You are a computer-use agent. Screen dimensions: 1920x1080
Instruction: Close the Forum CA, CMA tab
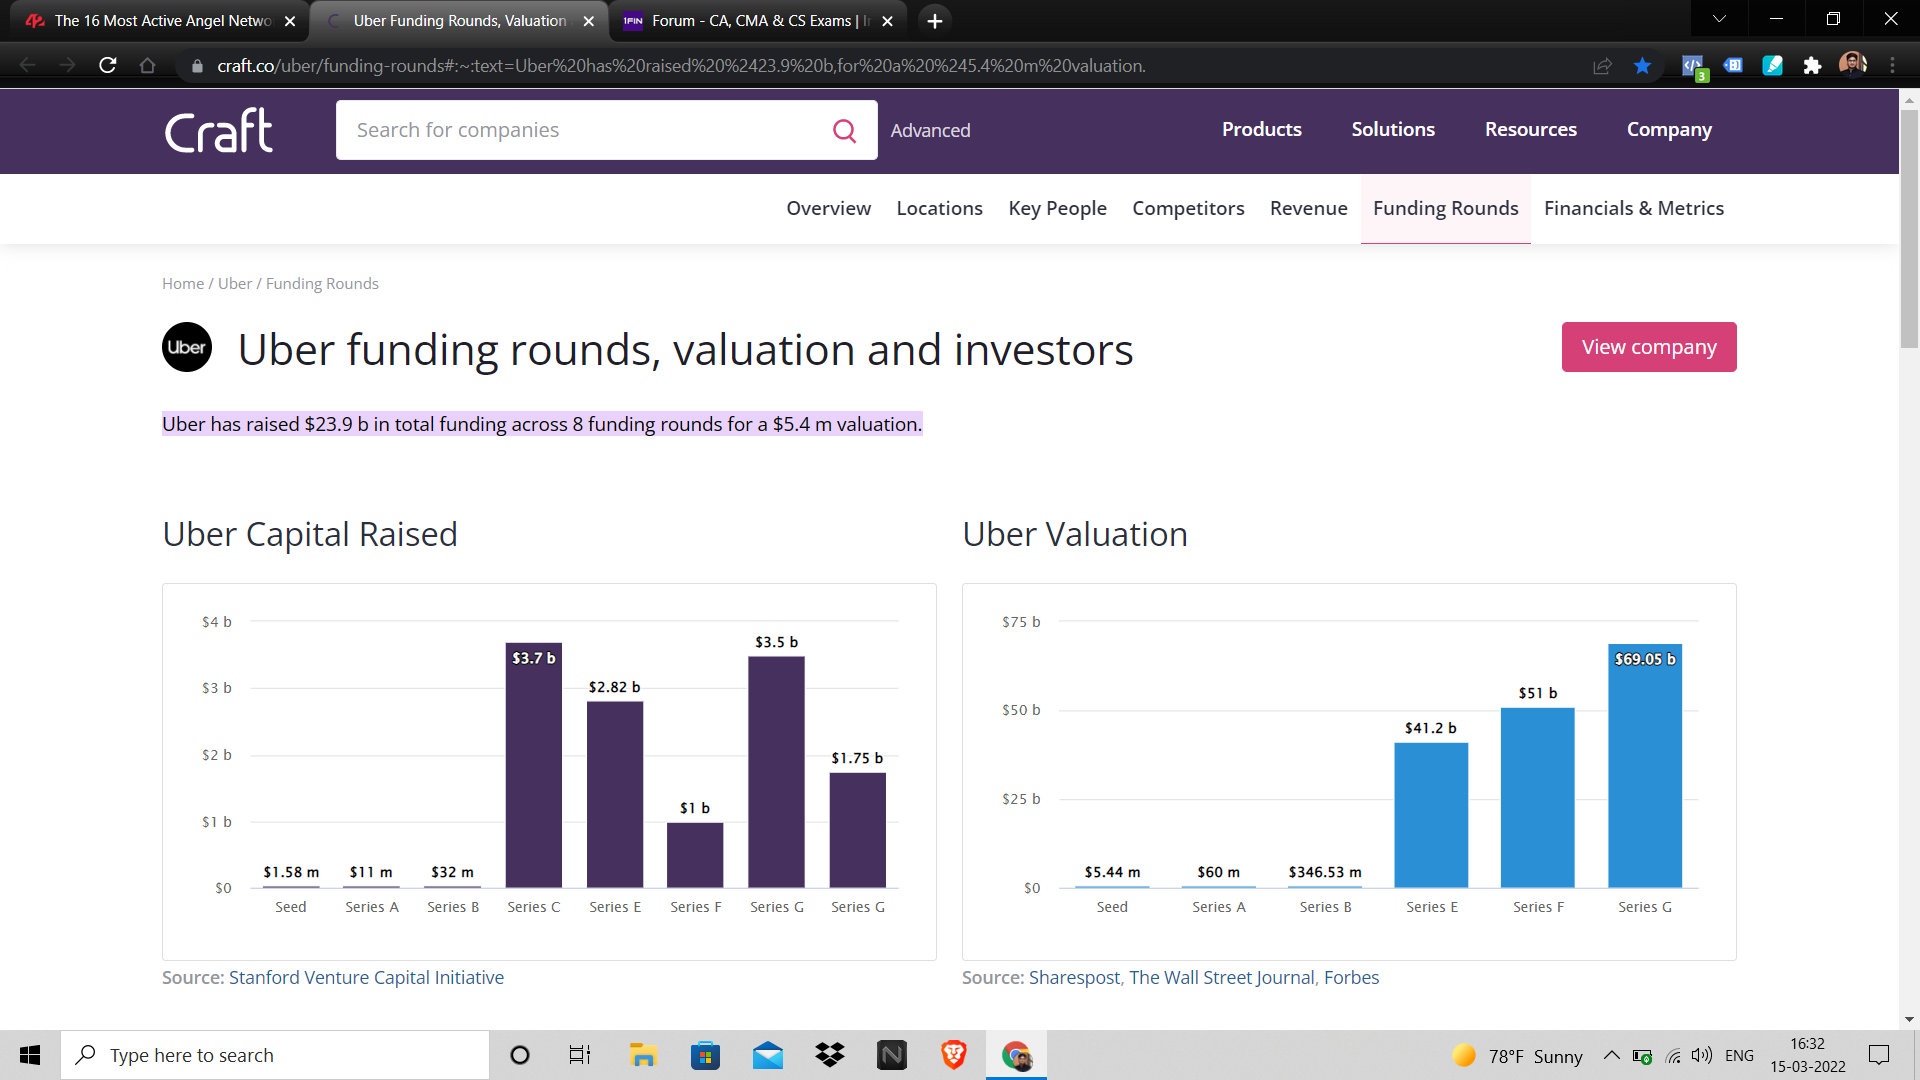(x=887, y=21)
